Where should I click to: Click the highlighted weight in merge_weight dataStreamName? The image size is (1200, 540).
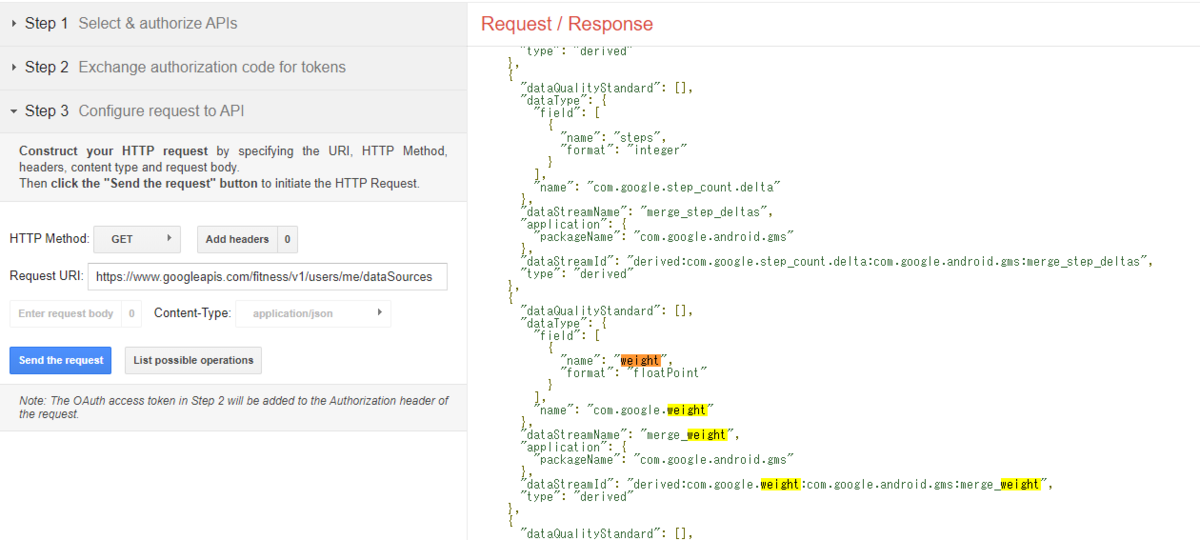[x=706, y=435]
